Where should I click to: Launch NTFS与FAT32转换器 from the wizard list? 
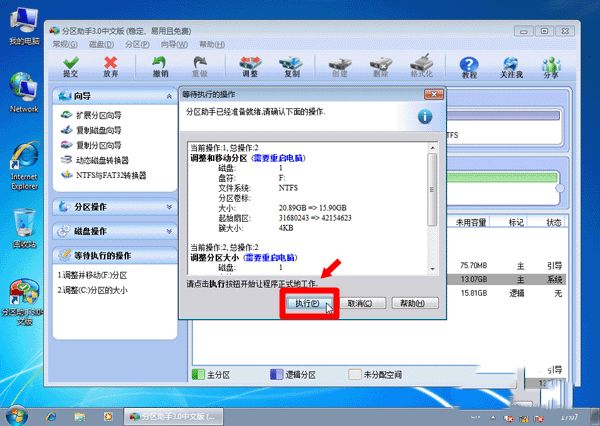click(104, 175)
